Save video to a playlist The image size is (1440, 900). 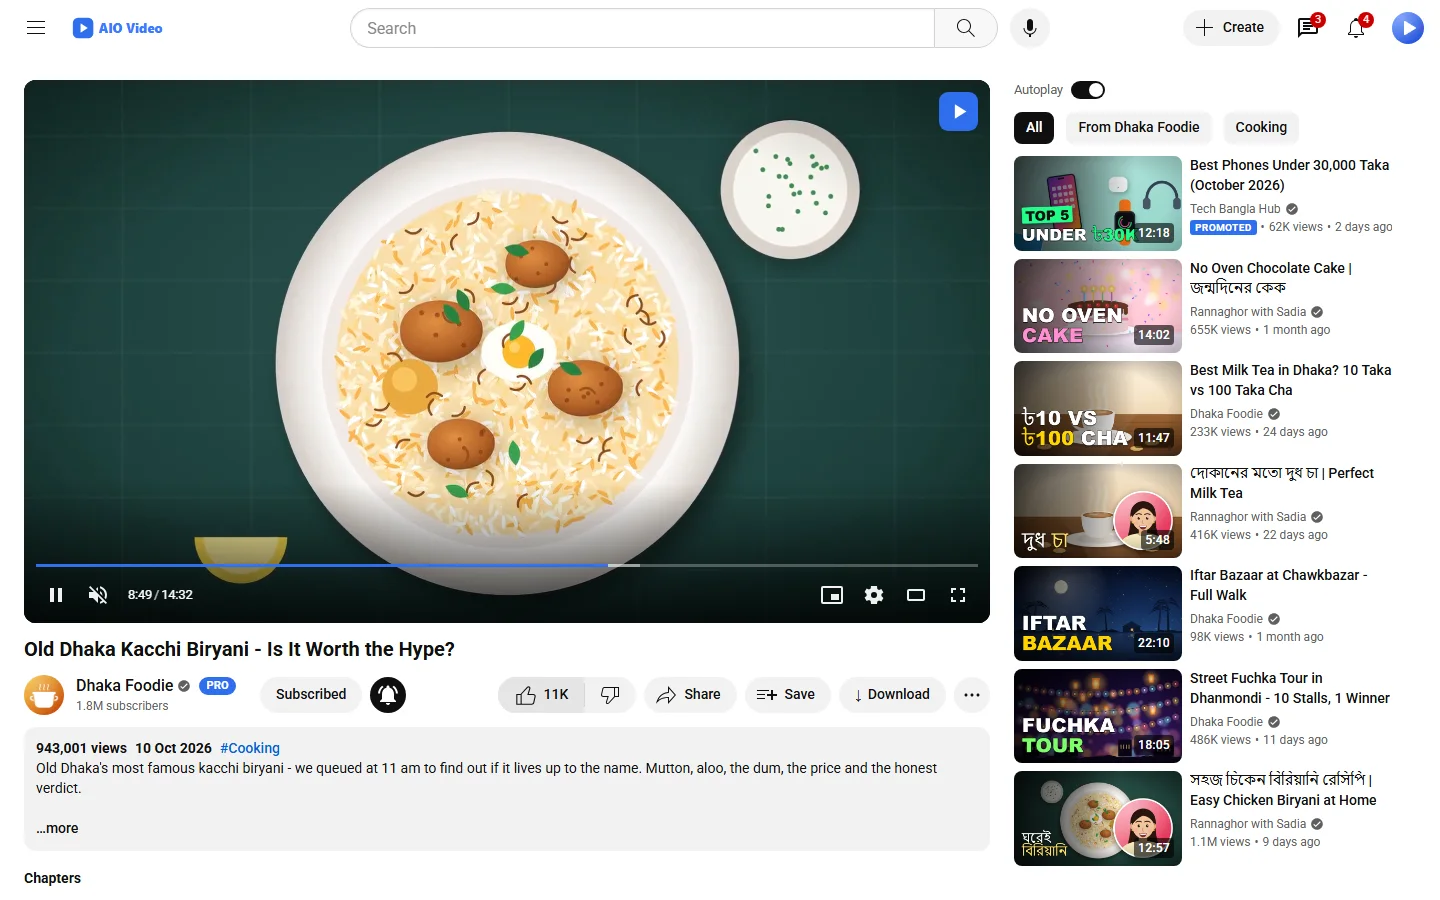pos(787,695)
